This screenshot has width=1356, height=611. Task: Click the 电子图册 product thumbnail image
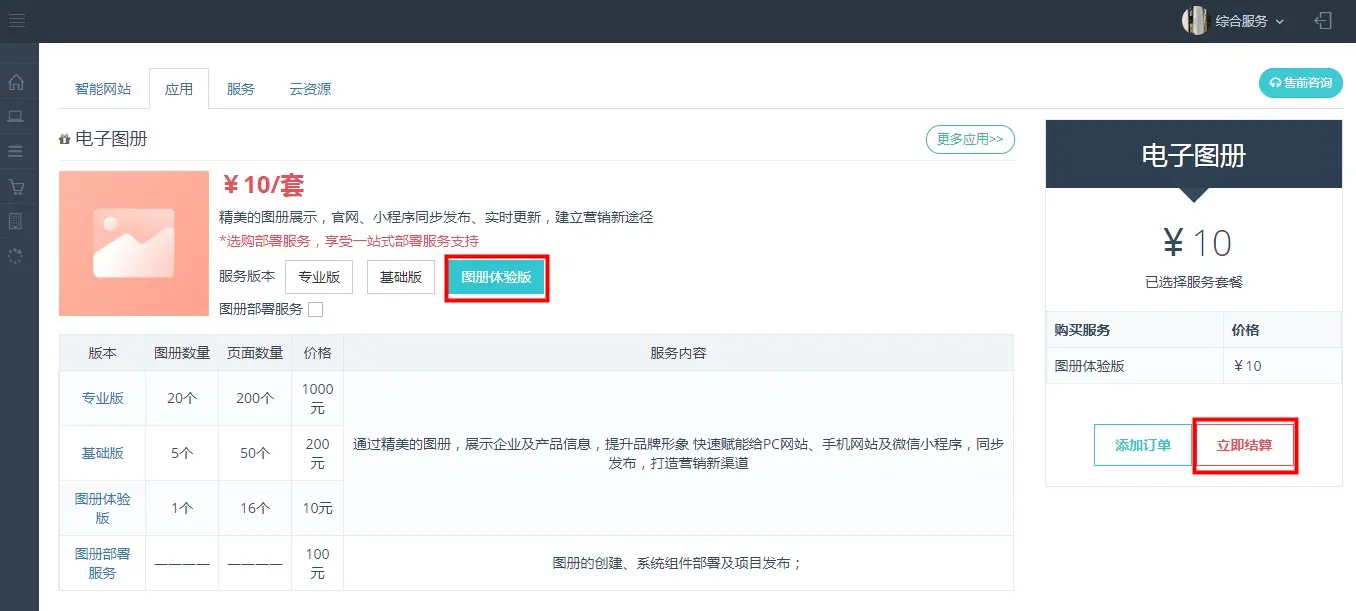(x=133, y=243)
